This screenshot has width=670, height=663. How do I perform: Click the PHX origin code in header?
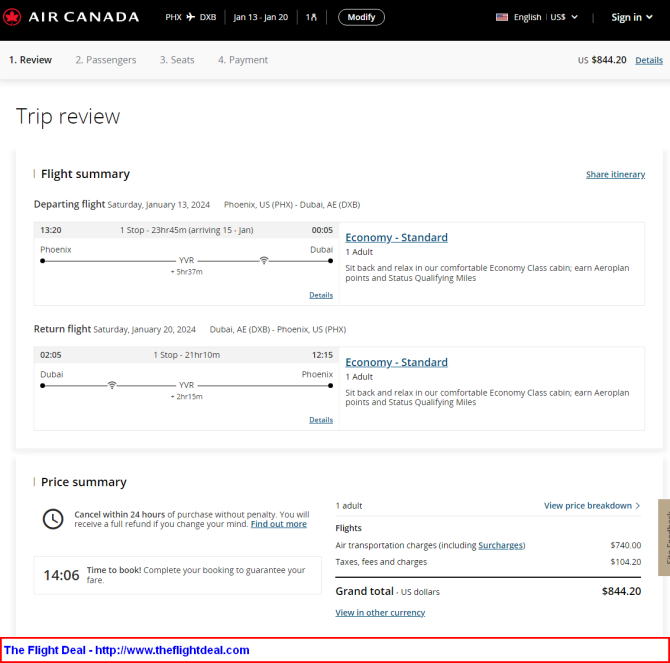point(173,17)
